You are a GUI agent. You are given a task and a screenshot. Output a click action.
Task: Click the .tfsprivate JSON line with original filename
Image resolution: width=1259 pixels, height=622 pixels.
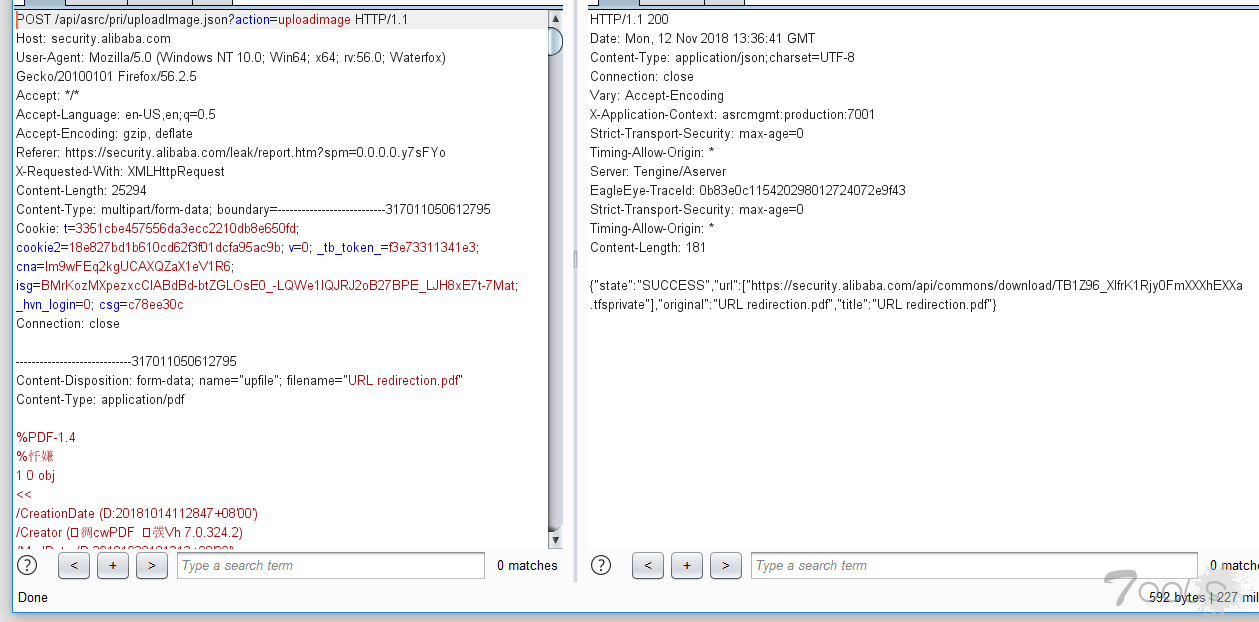[x=793, y=305]
